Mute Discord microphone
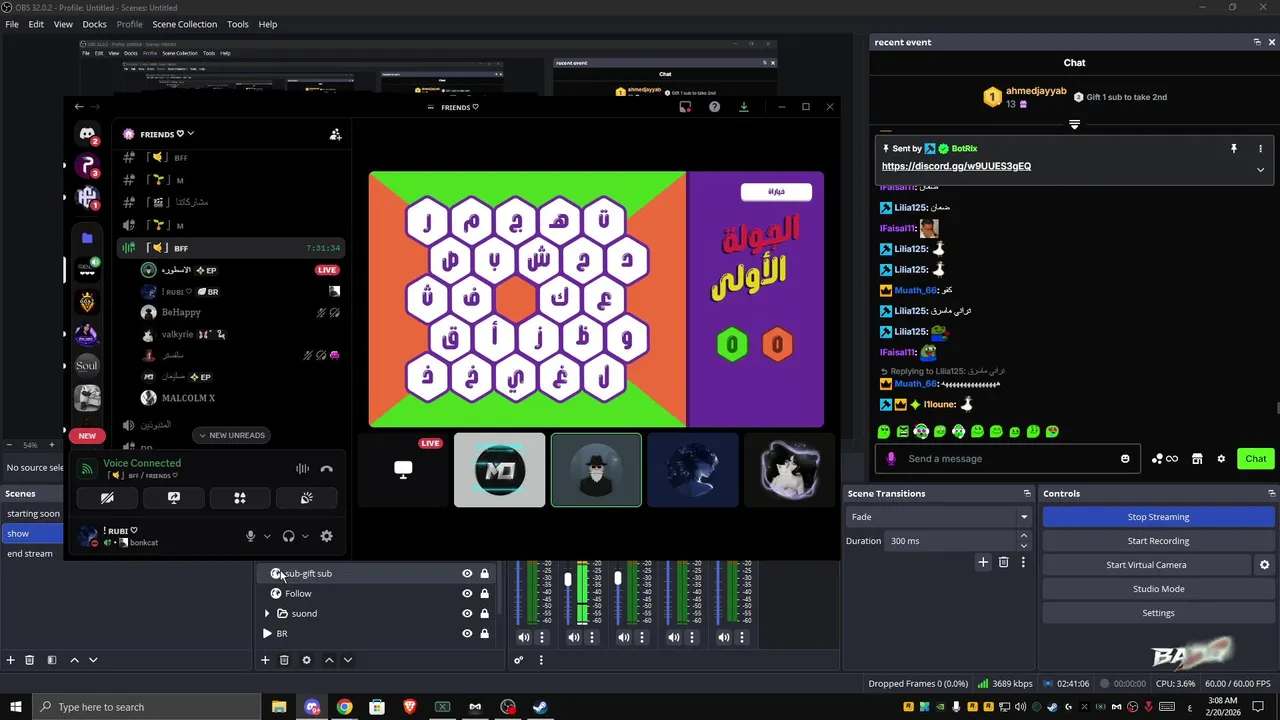The image size is (1280, 720). tap(250, 536)
